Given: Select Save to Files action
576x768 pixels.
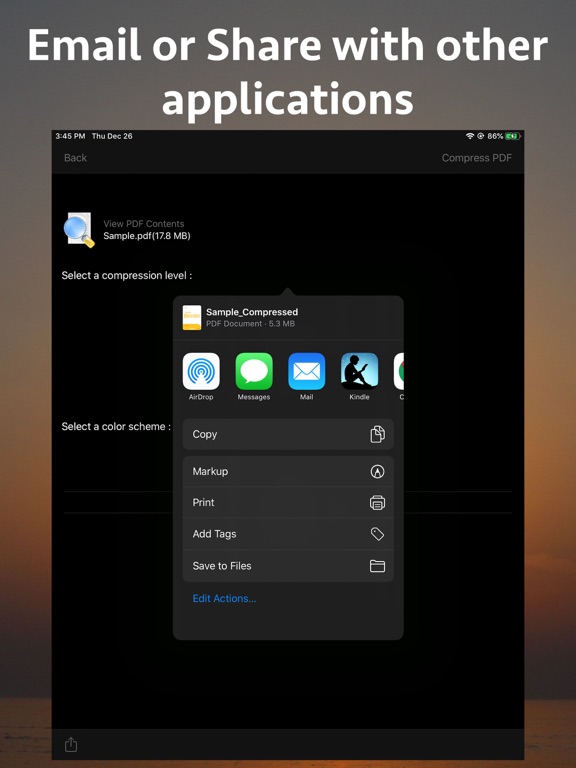Looking at the screenshot, I should (288, 566).
